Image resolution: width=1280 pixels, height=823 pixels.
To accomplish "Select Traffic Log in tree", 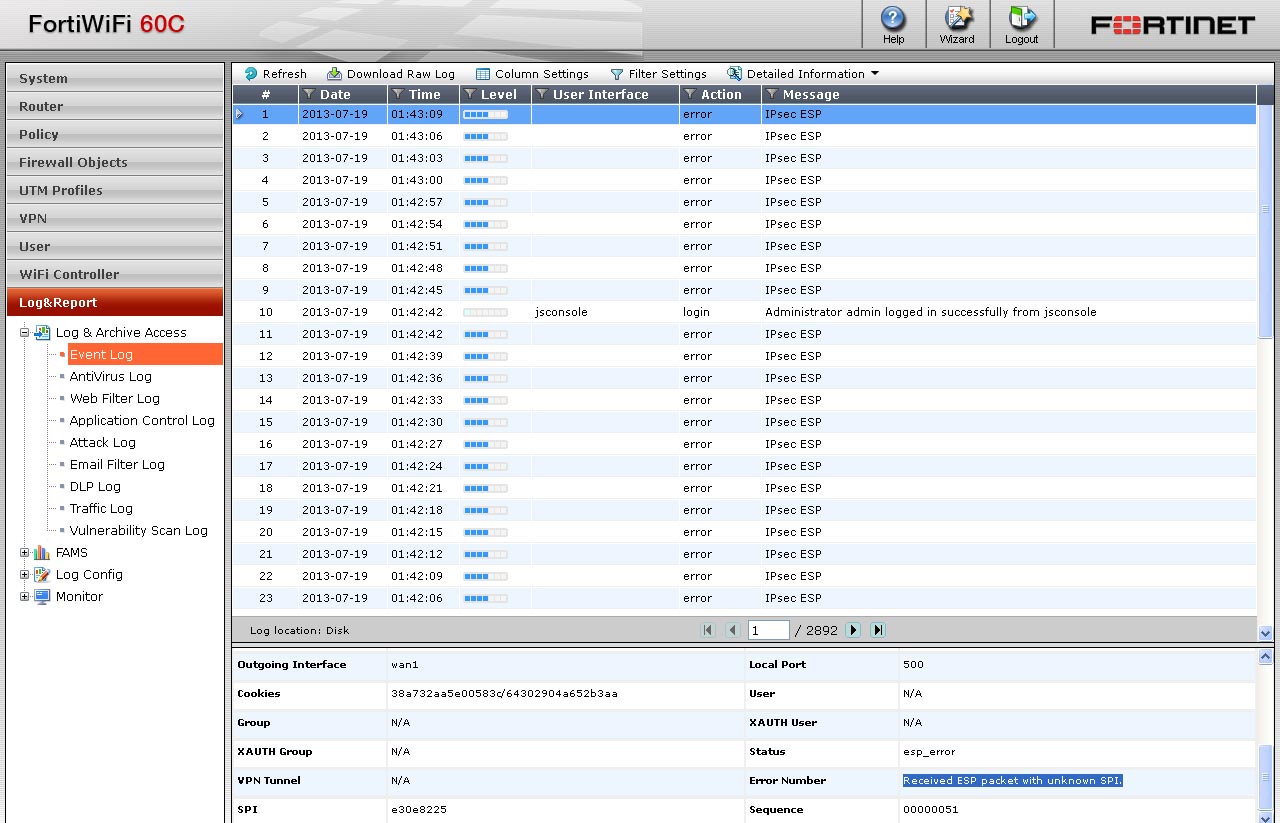I will coord(101,509).
